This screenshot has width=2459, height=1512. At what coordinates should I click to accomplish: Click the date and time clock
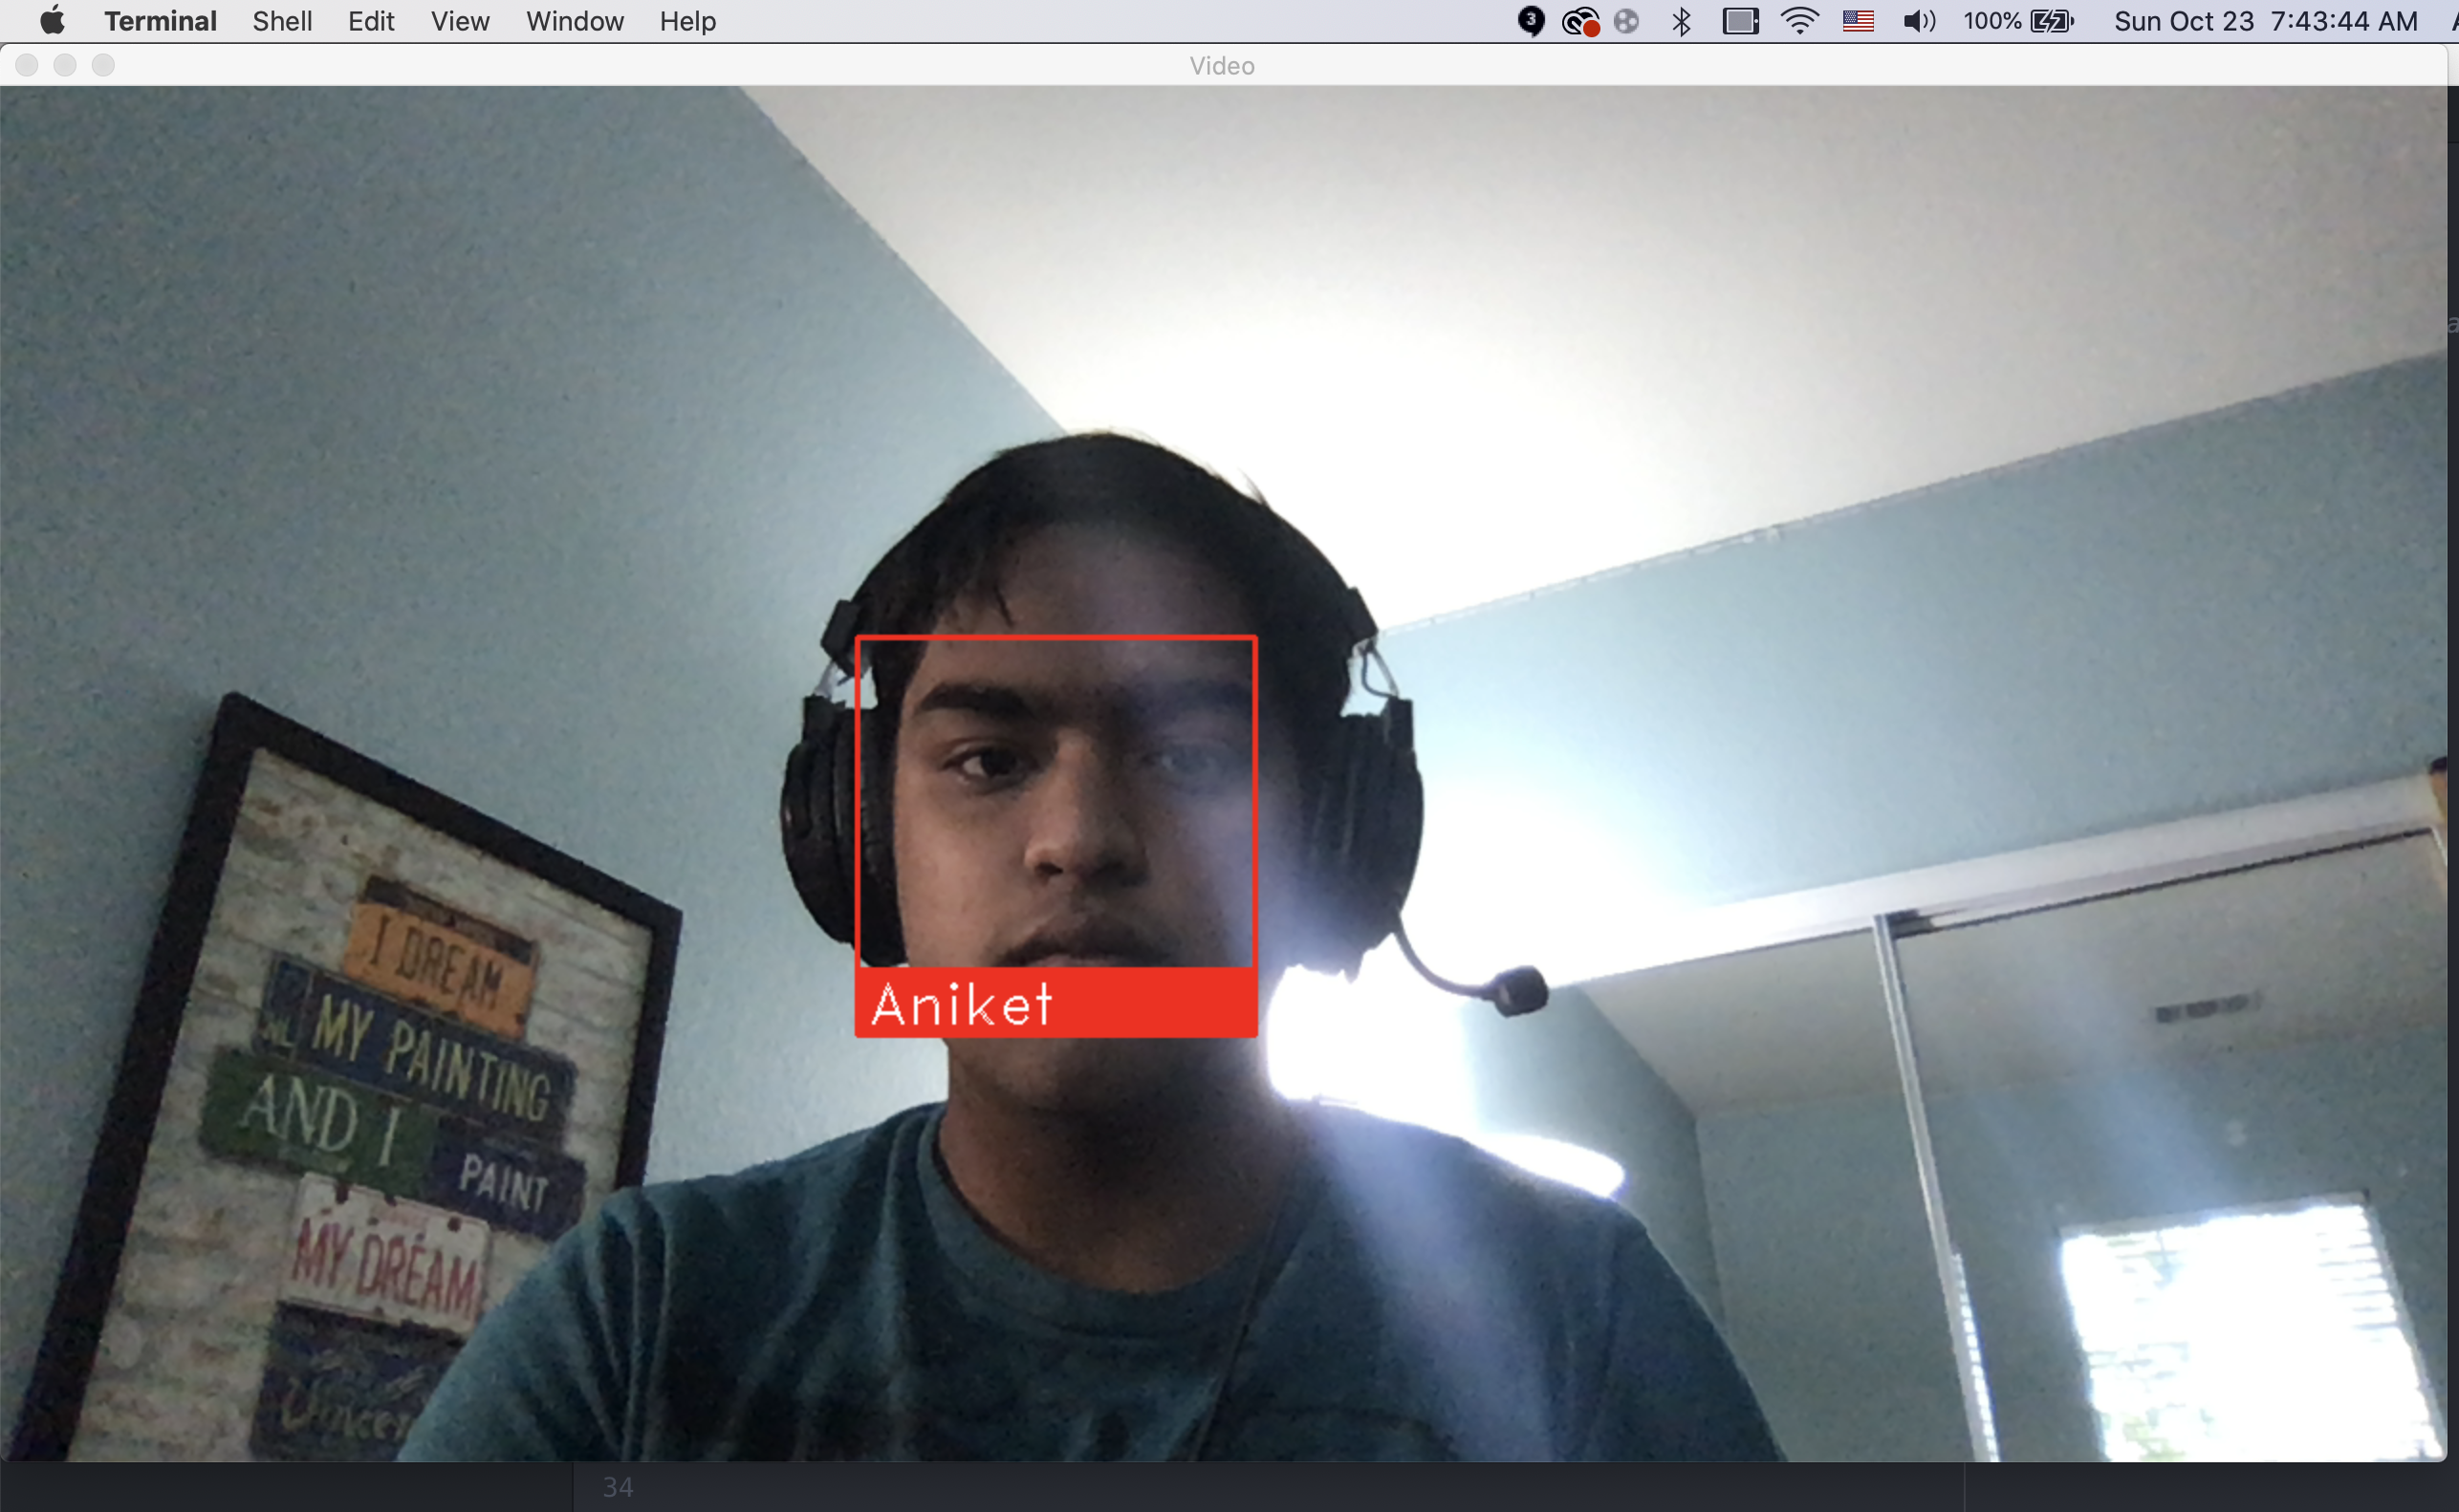click(2265, 21)
